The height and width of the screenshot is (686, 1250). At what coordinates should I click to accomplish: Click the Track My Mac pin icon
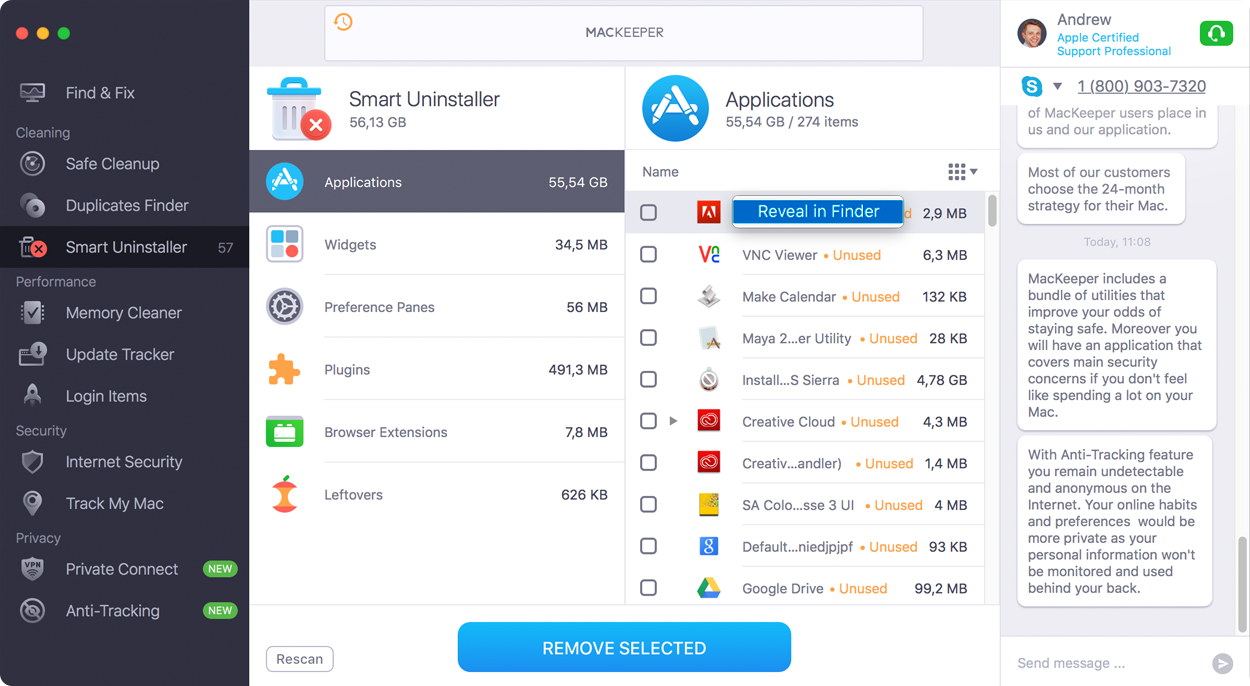(x=32, y=503)
